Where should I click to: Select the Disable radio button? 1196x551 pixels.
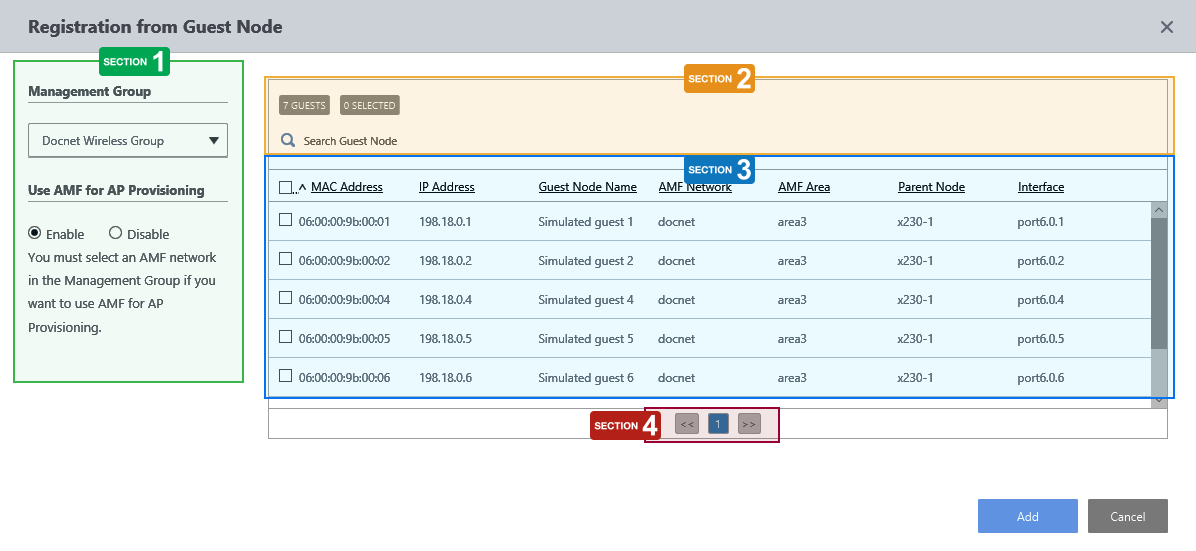pyautogui.click(x=115, y=233)
